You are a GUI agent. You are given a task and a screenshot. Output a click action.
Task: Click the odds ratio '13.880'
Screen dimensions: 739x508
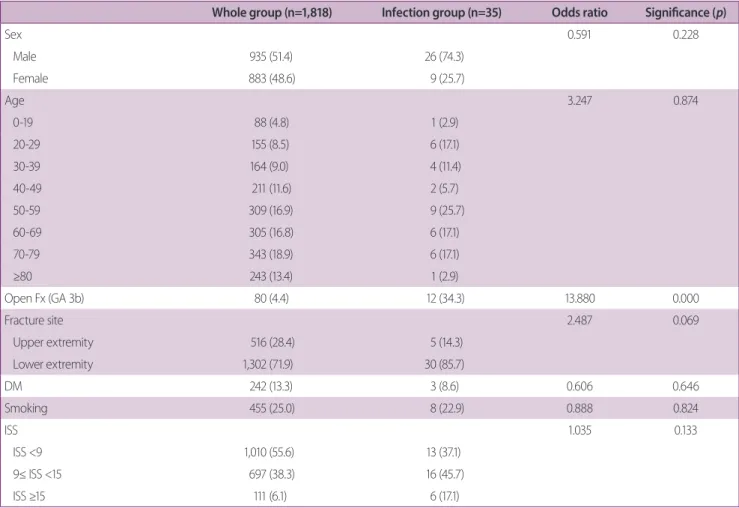pos(580,298)
